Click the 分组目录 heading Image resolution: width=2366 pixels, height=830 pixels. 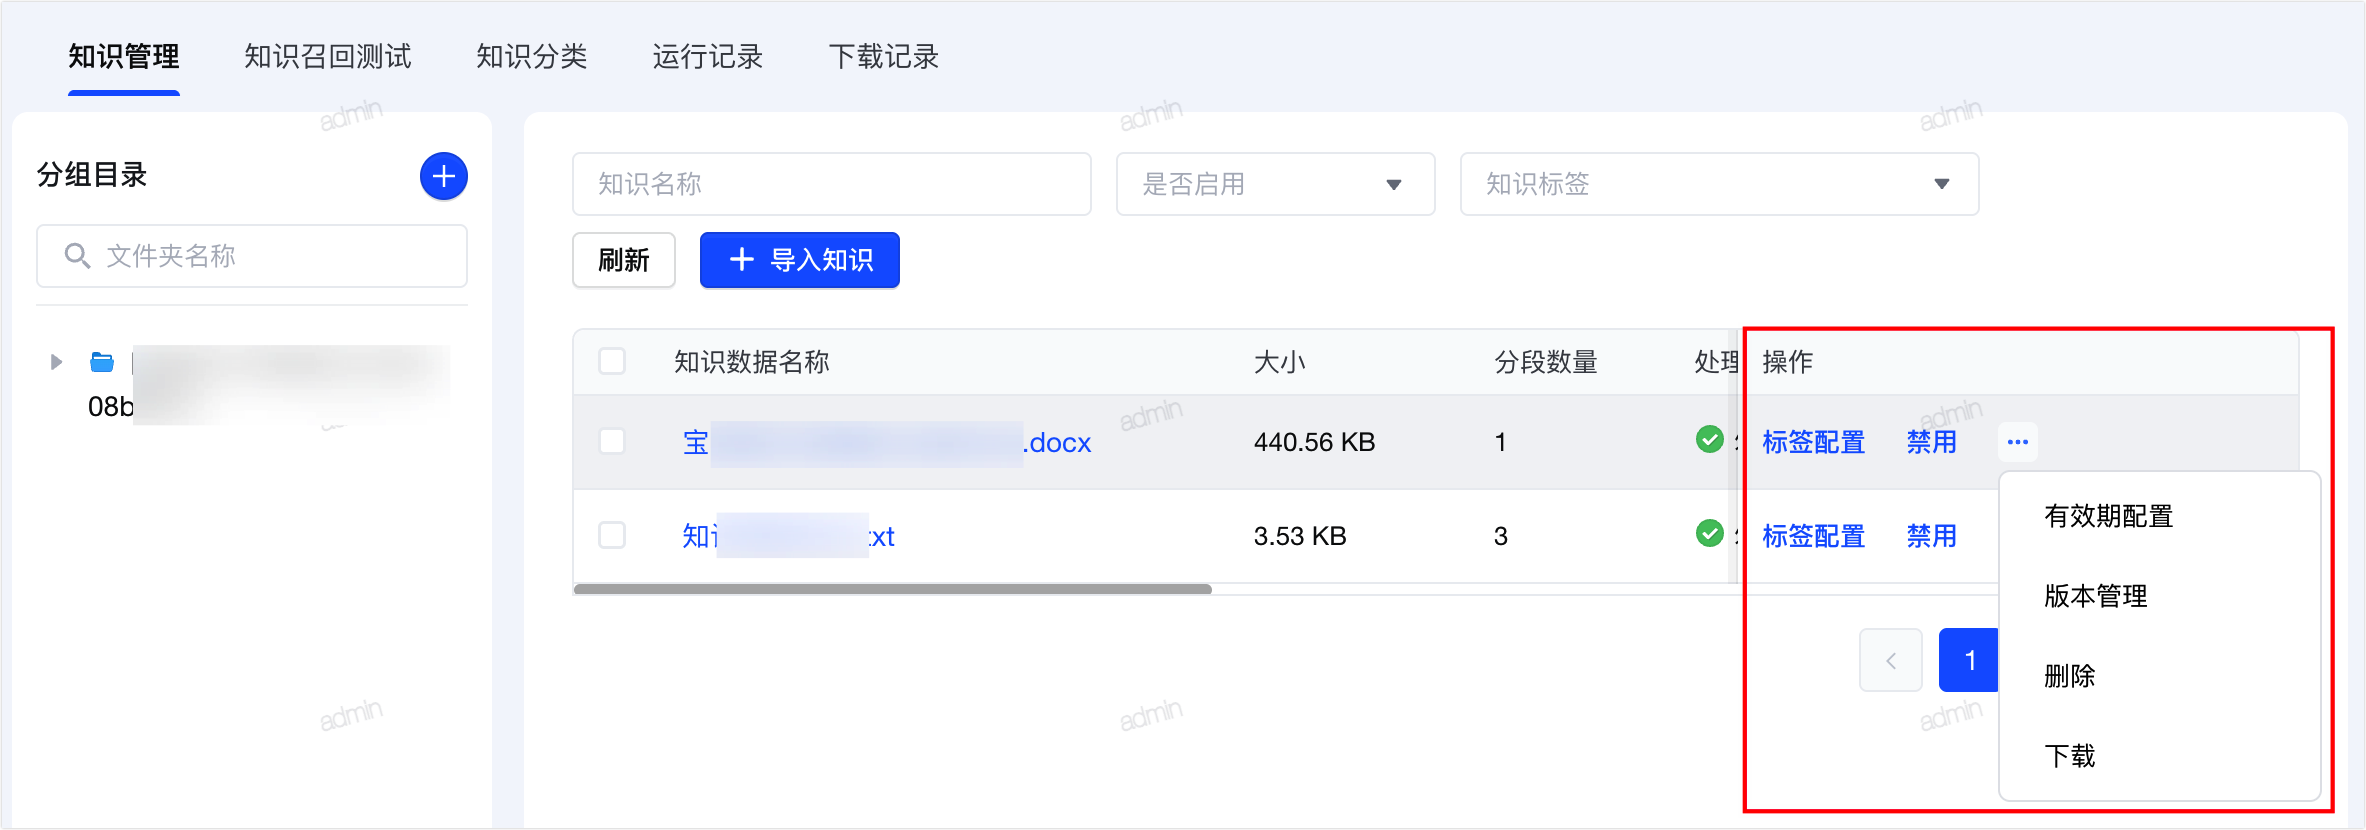tap(92, 175)
